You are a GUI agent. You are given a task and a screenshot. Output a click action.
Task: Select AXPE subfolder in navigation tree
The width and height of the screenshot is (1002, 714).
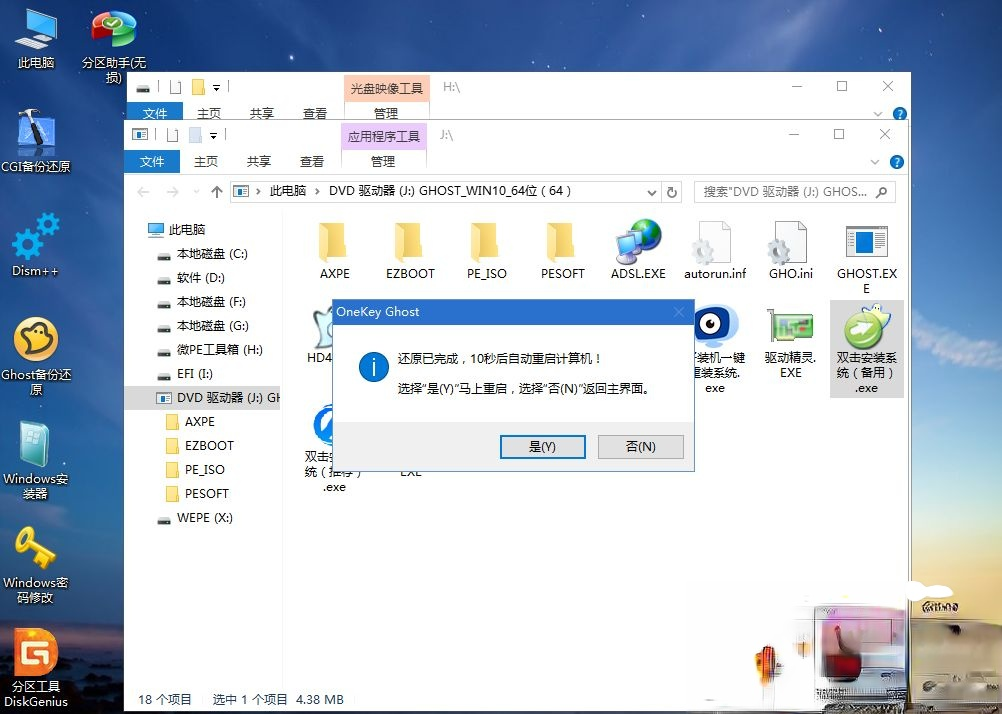190,422
